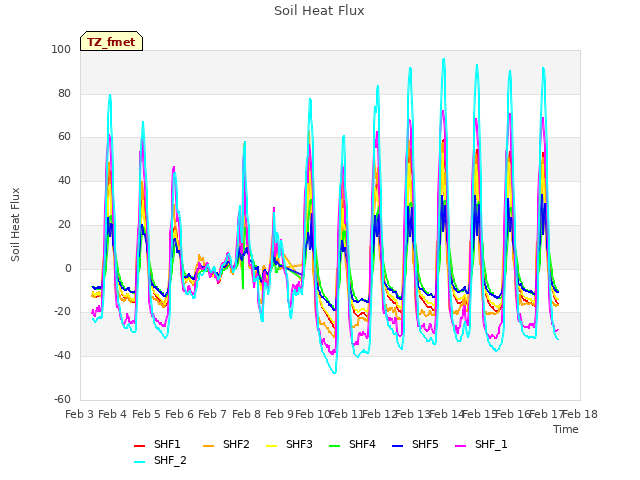
Task: Toggle the SHF3 legend label
Action: click(x=299, y=444)
